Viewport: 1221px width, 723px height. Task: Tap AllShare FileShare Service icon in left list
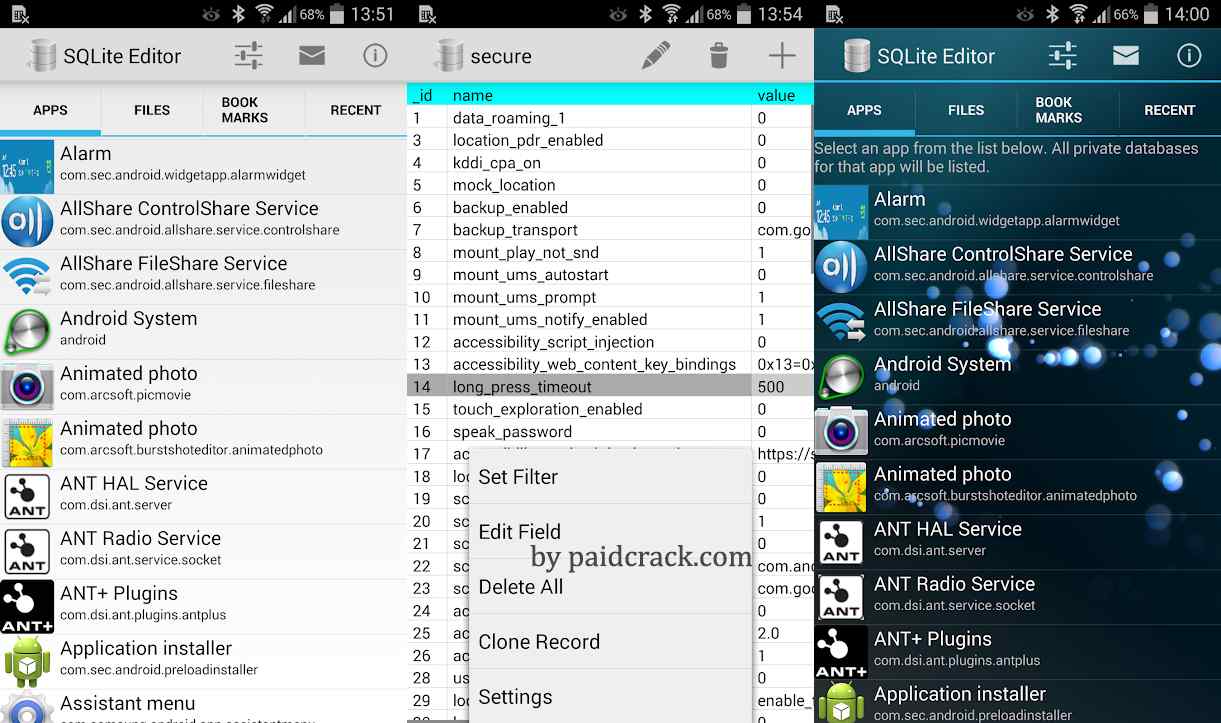27,276
